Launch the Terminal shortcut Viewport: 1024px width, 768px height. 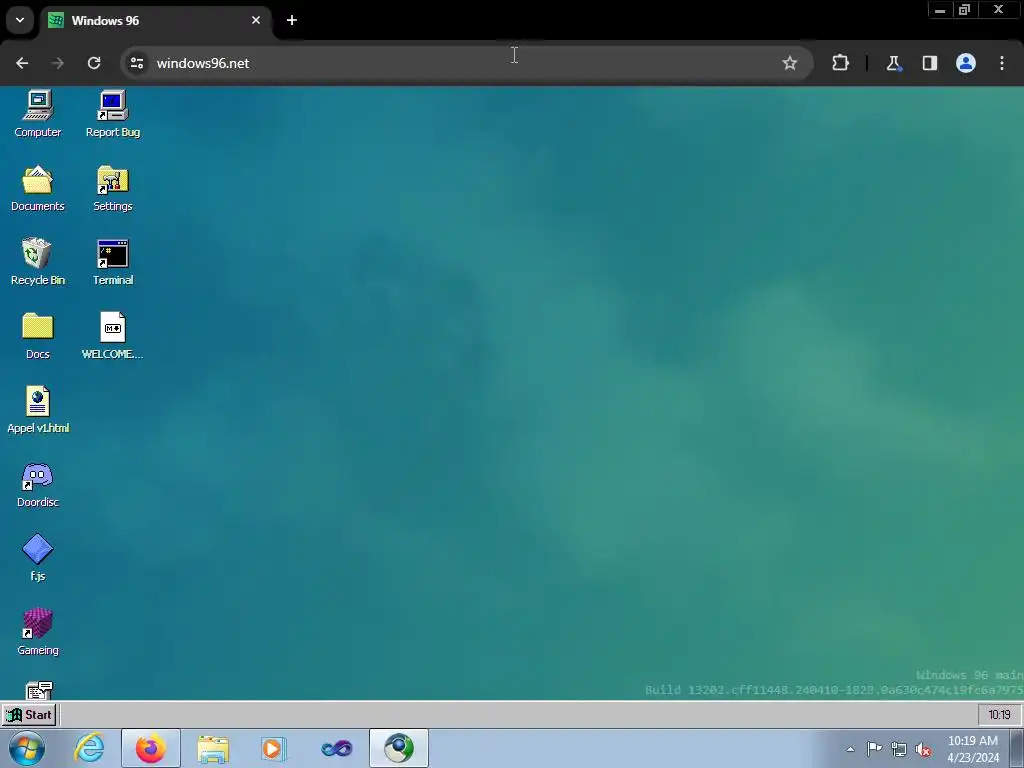click(x=112, y=262)
